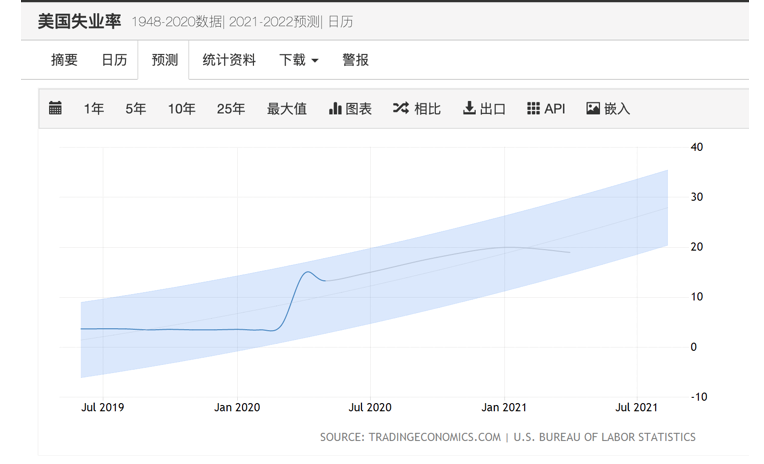Open the 警报 tab
The width and height of the screenshot is (764, 464).
[x=355, y=60]
